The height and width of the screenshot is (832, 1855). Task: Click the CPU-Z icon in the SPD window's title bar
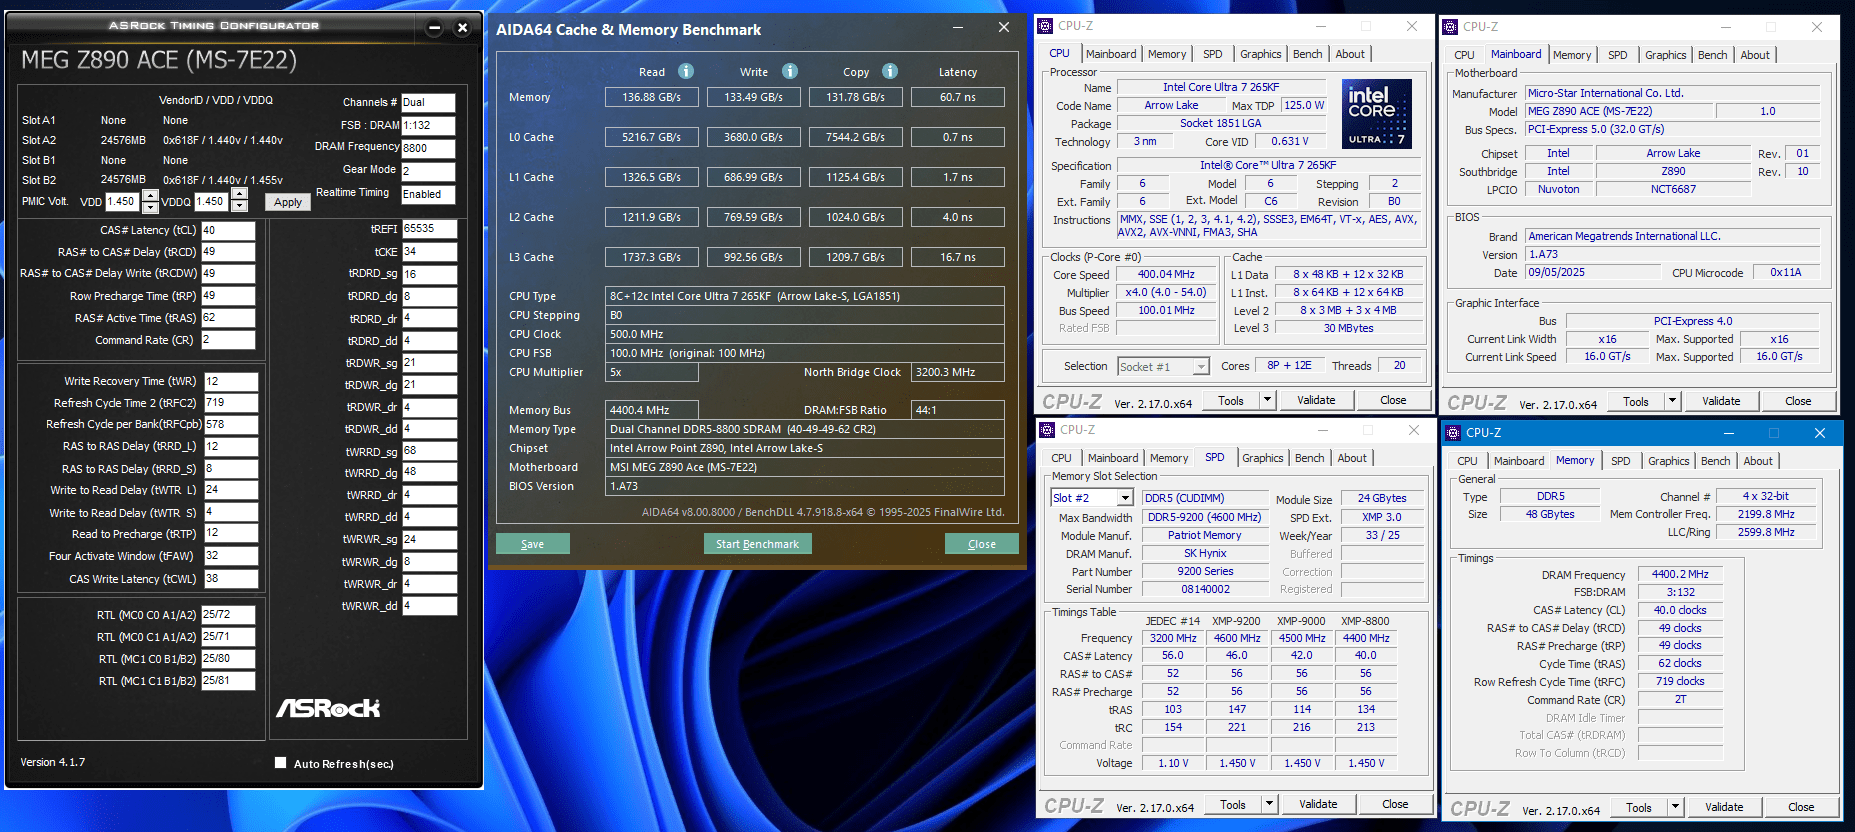pyautogui.click(x=1047, y=430)
